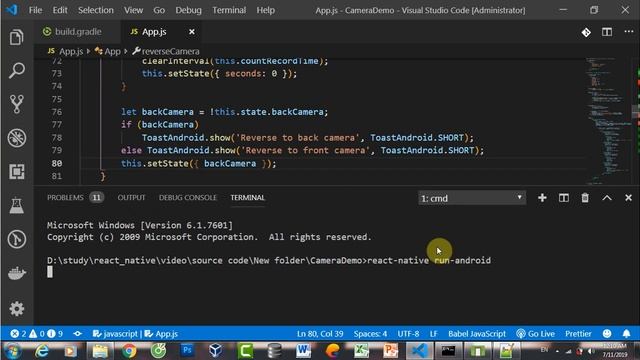
Task: Click the source control diamond icon in editor toolbar
Action: pyautogui.click(x=586, y=32)
